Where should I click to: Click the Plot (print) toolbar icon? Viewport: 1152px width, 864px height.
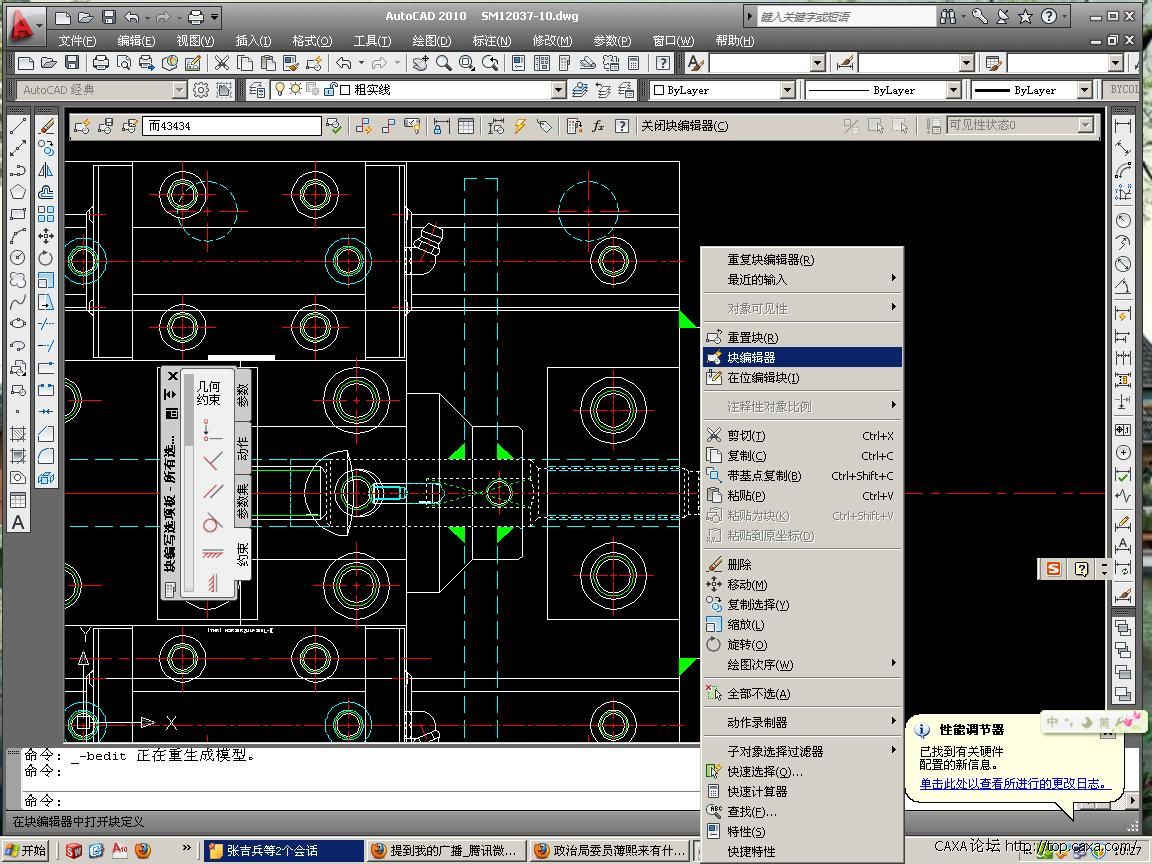pyautogui.click(x=101, y=63)
